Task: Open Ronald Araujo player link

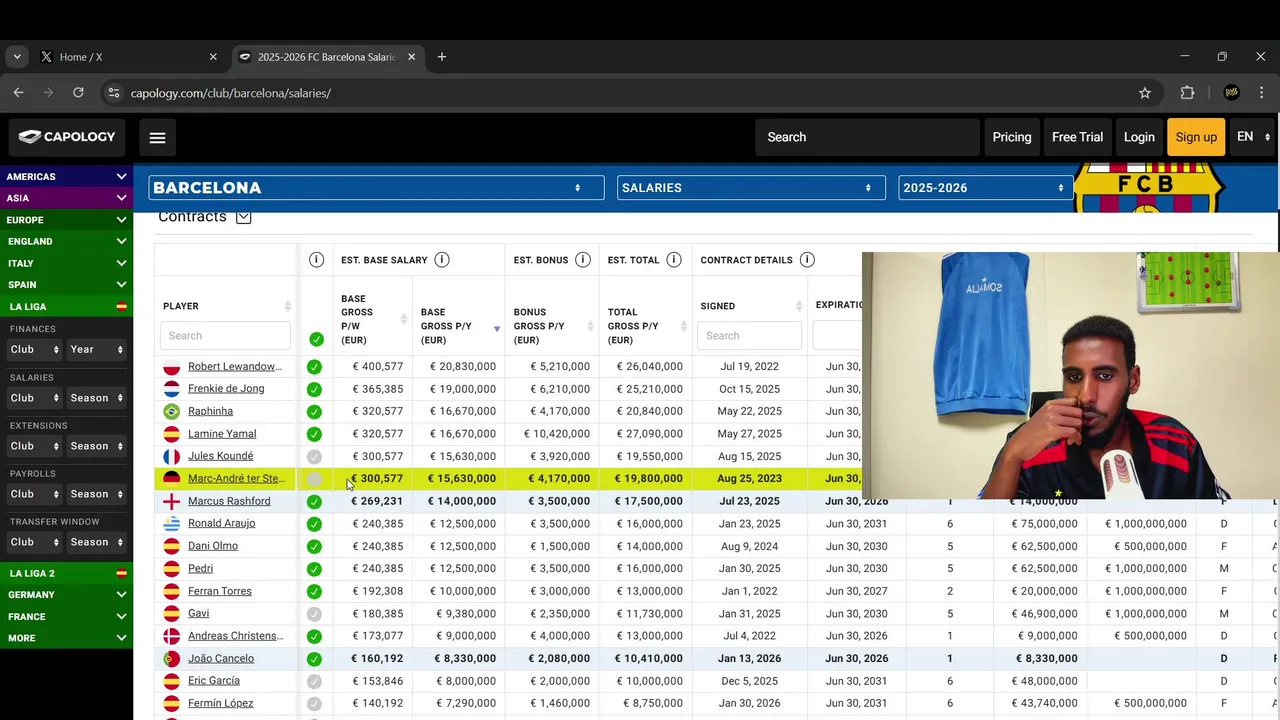Action: (221, 523)
